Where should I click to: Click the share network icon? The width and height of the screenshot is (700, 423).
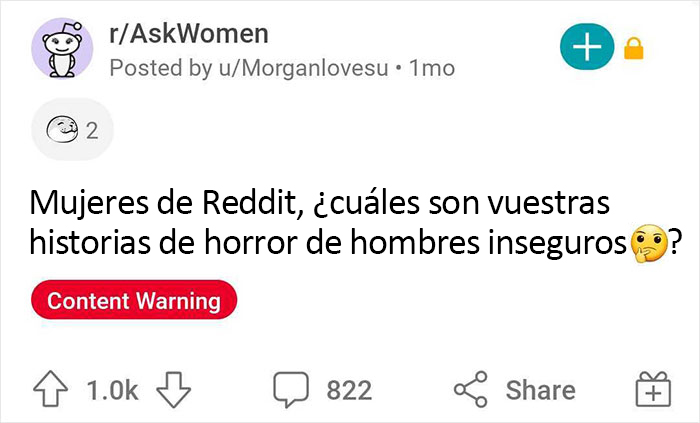(471, 389)
